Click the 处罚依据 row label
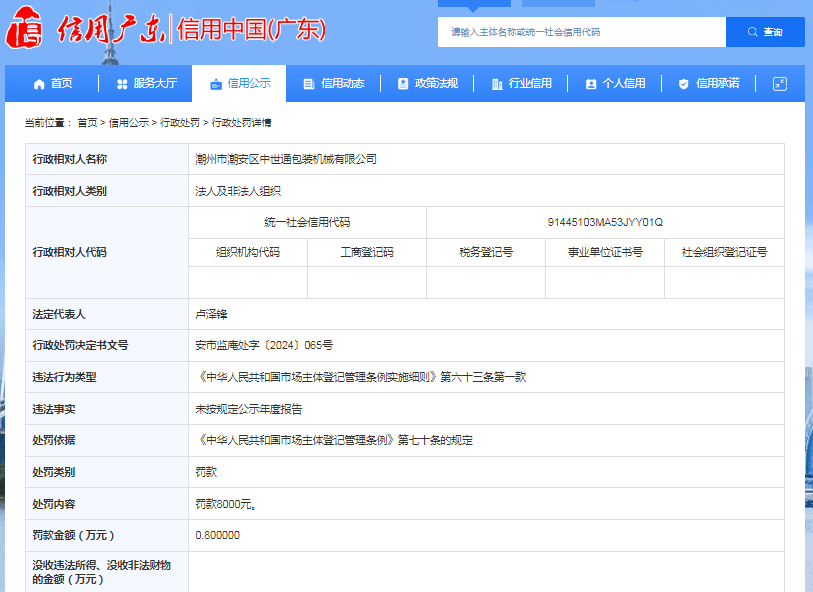 [53, 441]
